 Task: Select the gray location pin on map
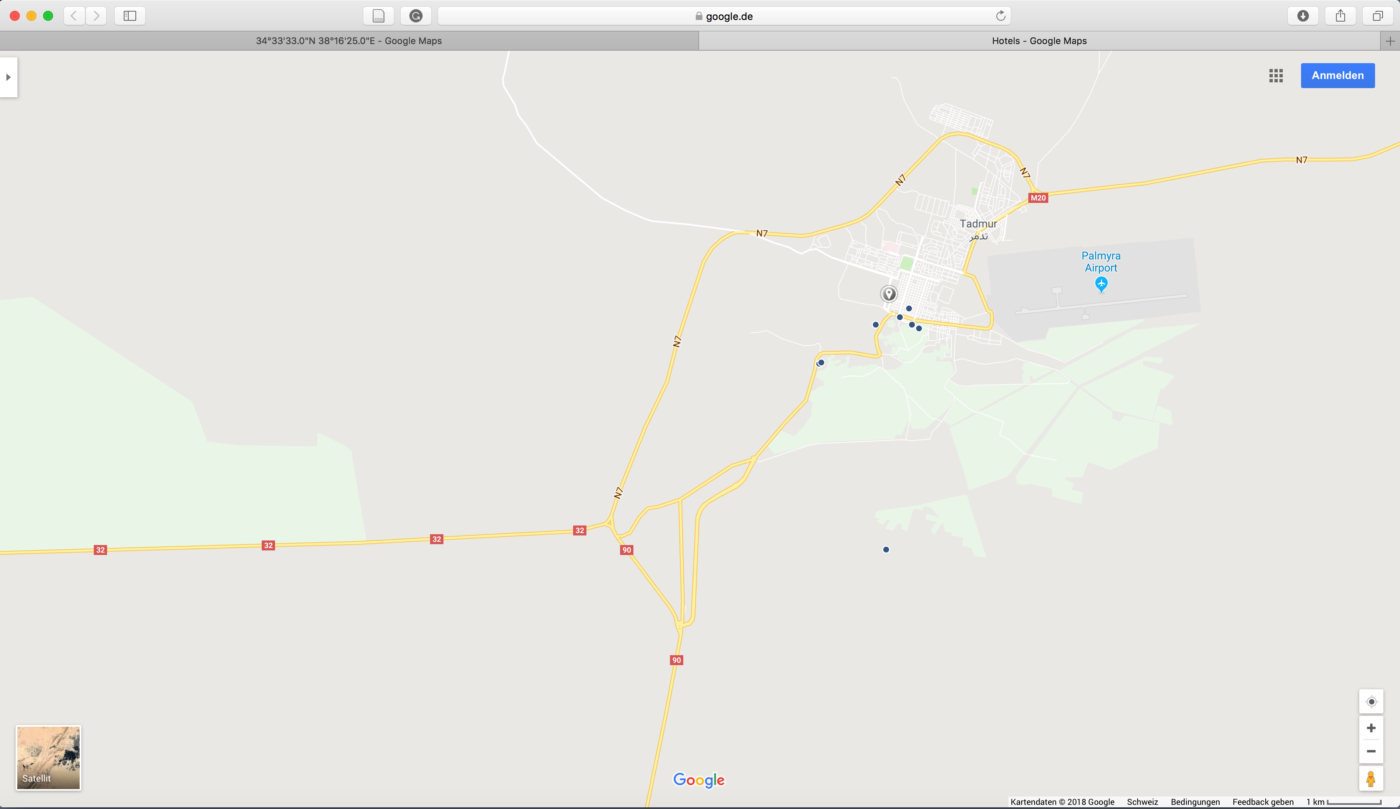coord(888,294)
